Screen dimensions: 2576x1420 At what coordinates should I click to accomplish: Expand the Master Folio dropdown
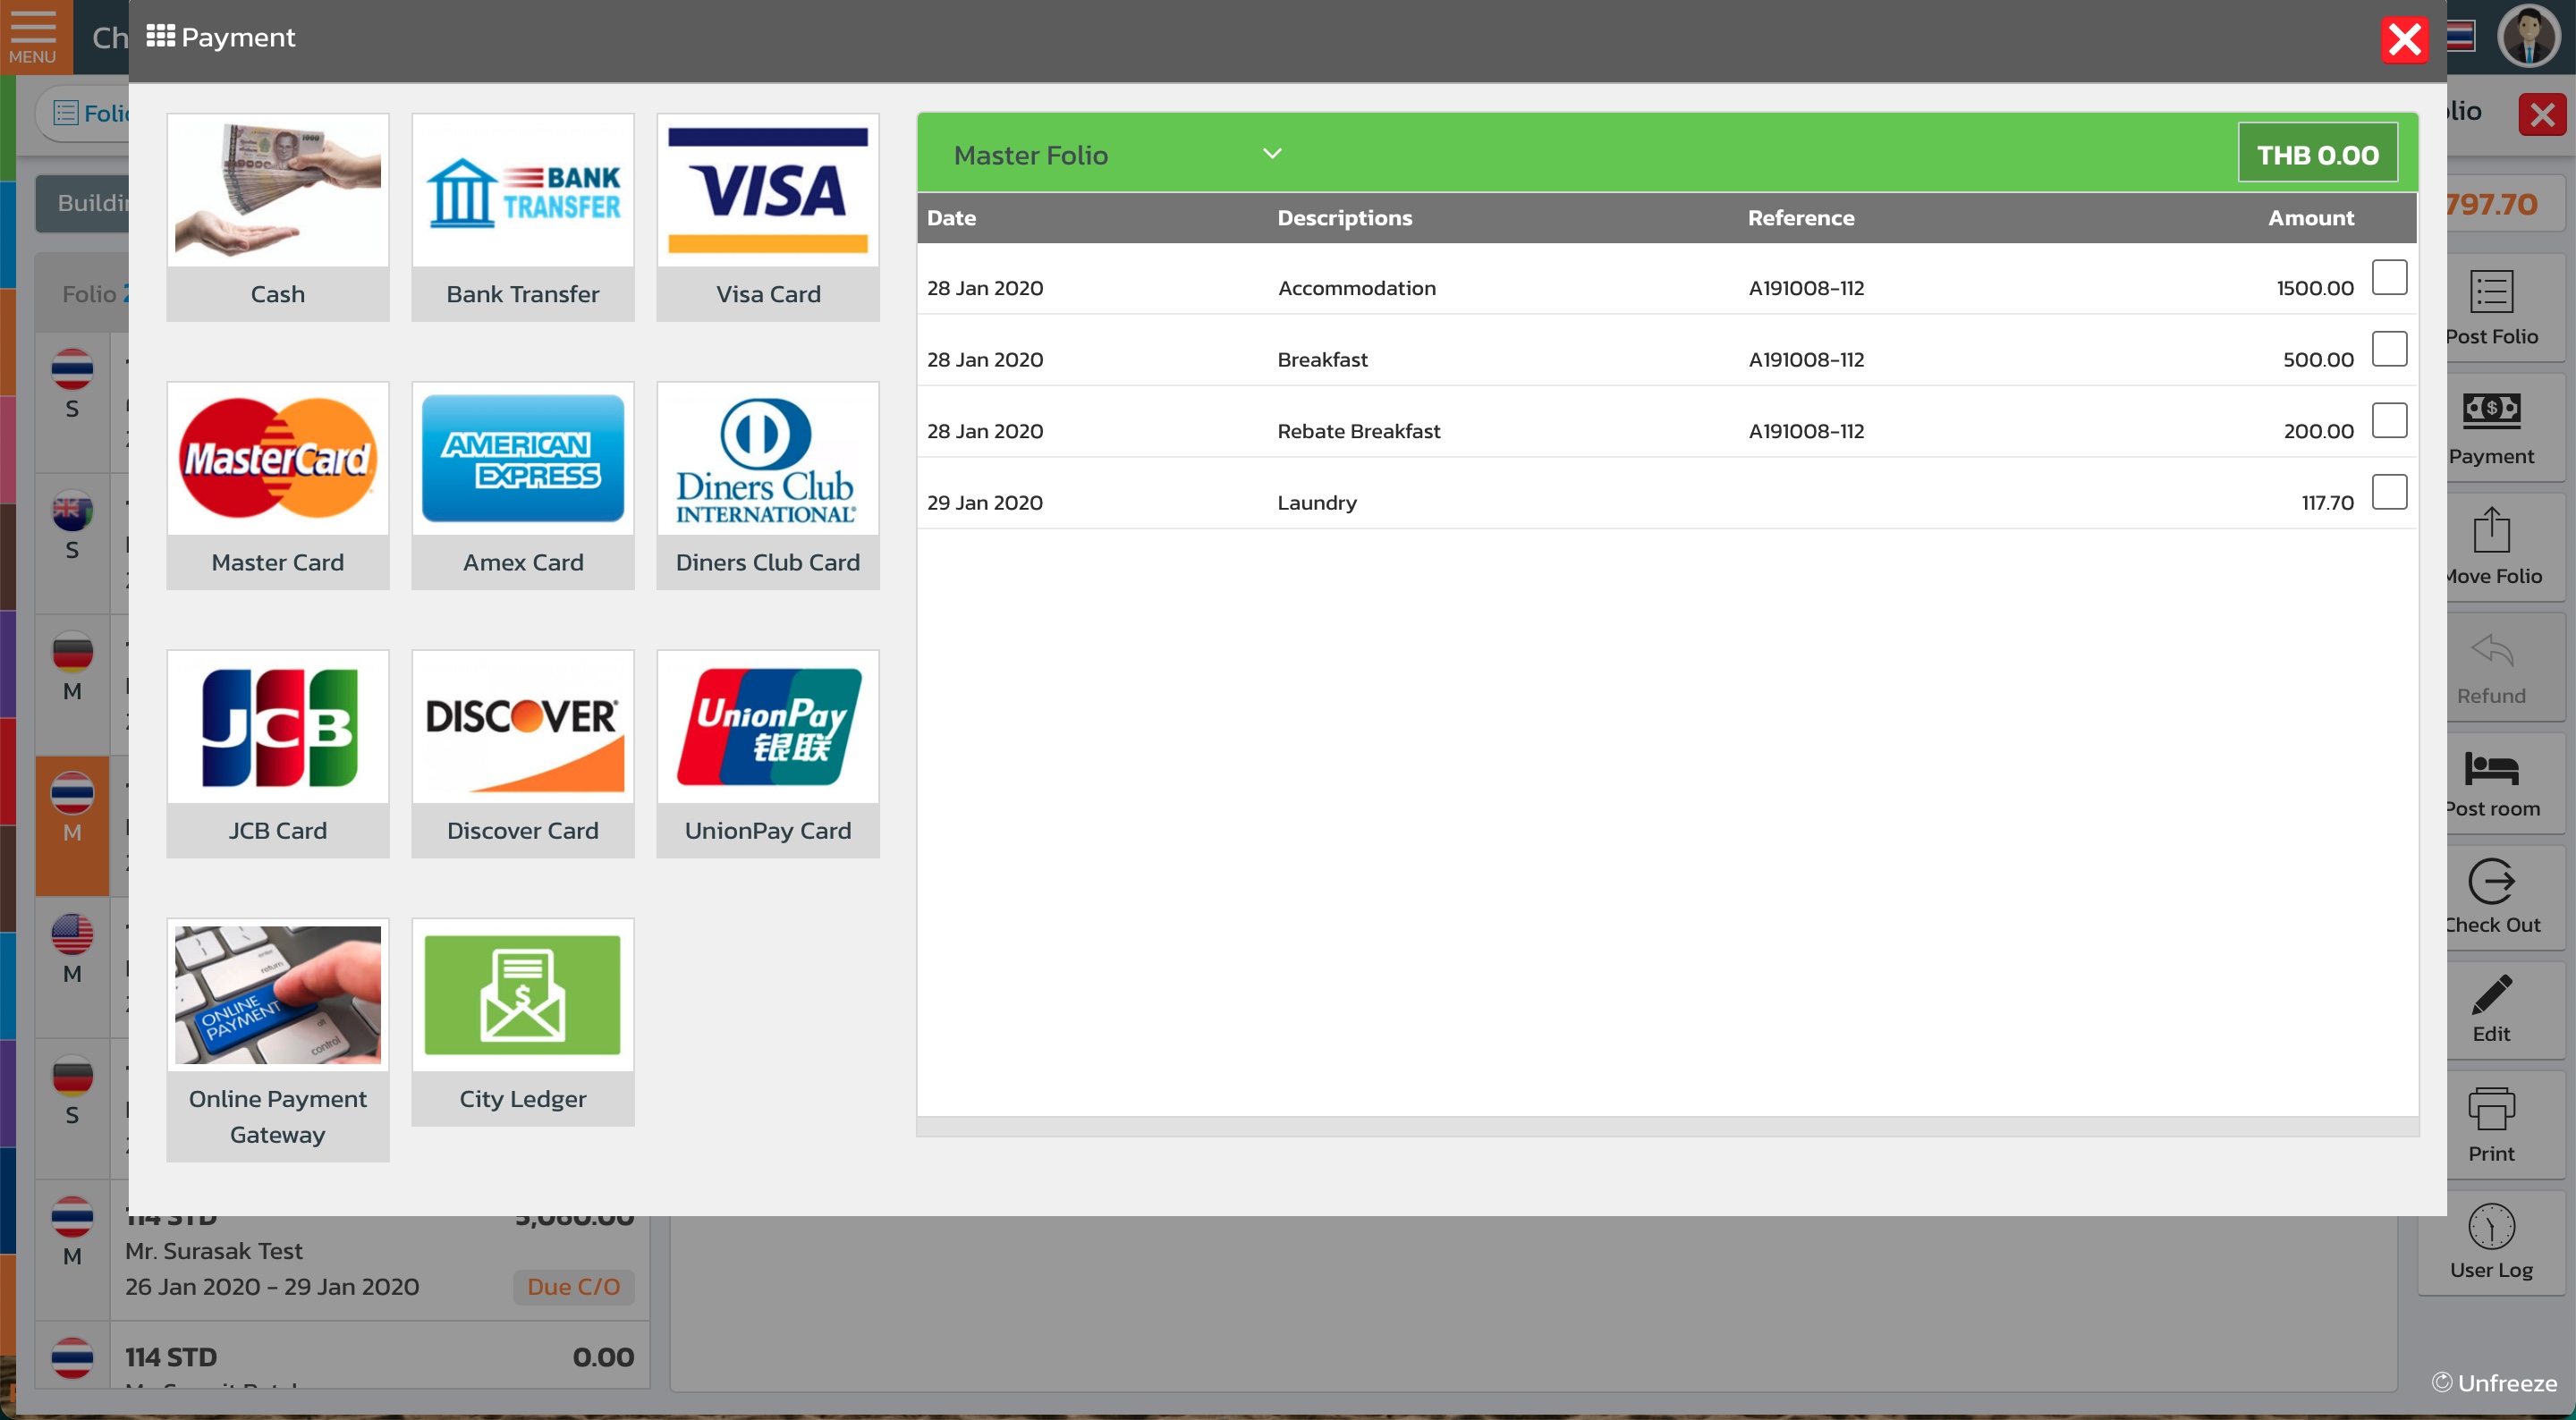point(1117,155)
